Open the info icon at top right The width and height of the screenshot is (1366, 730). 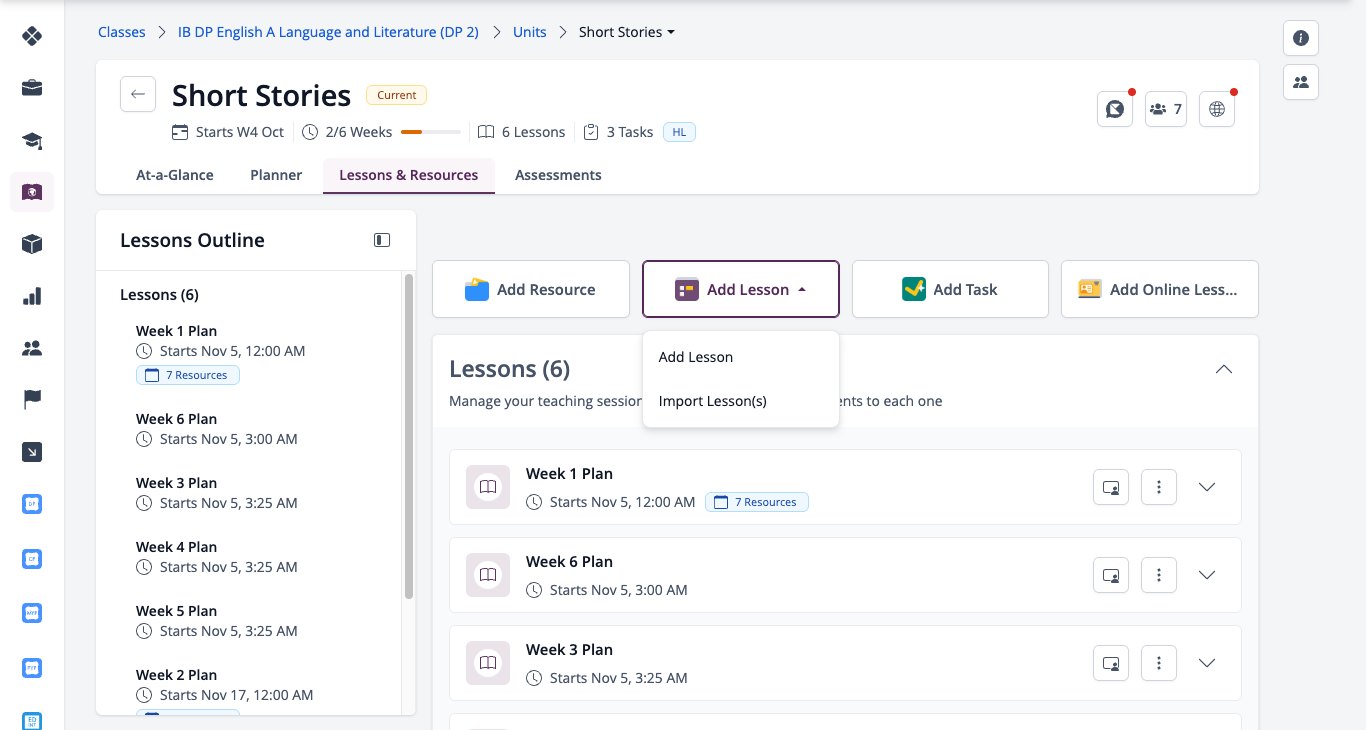(x=1301, y=38)
